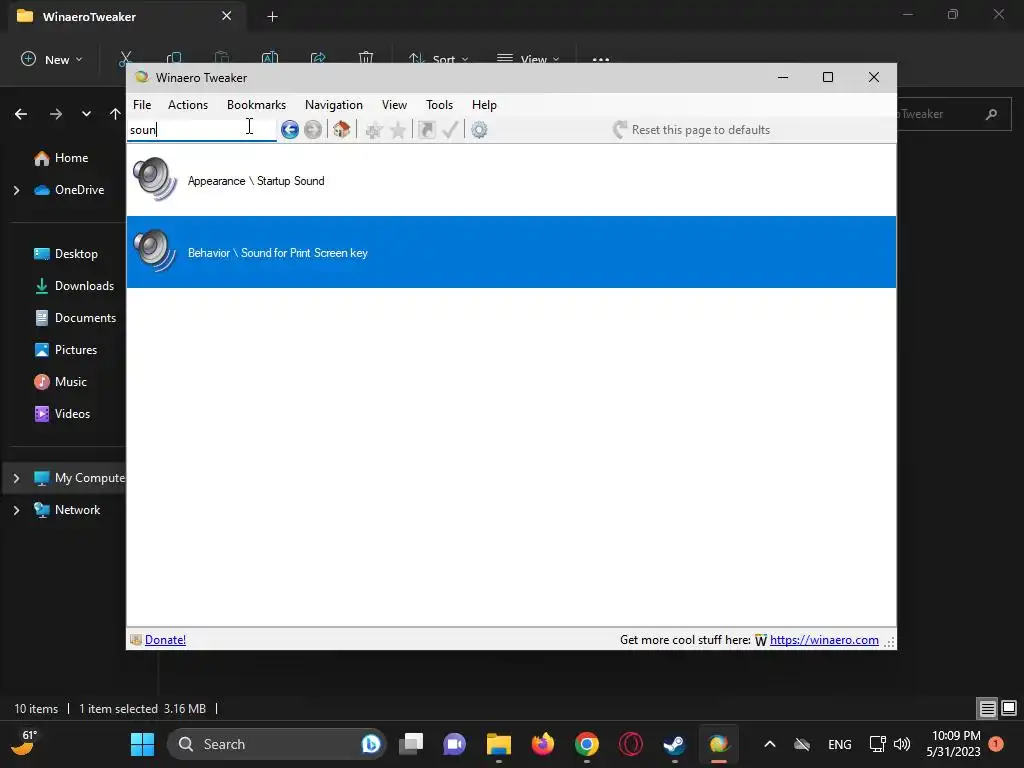
Task: Open the Winaero Tweaker home page icon
Action: pyautogui.click(x=341, y=130)
